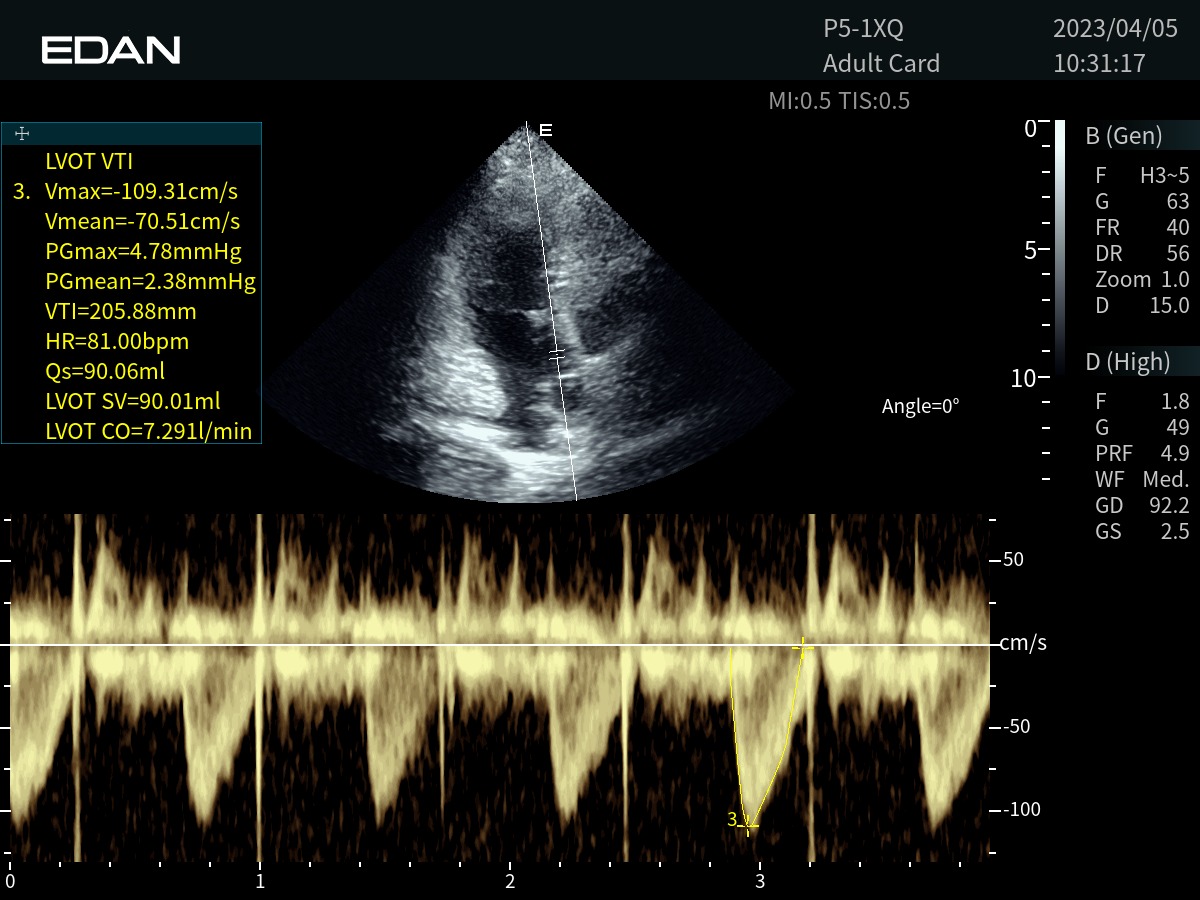Click the Zoom 1.0 parameter
Screen dimensions: 1200x900
[x=1142, y=279]
